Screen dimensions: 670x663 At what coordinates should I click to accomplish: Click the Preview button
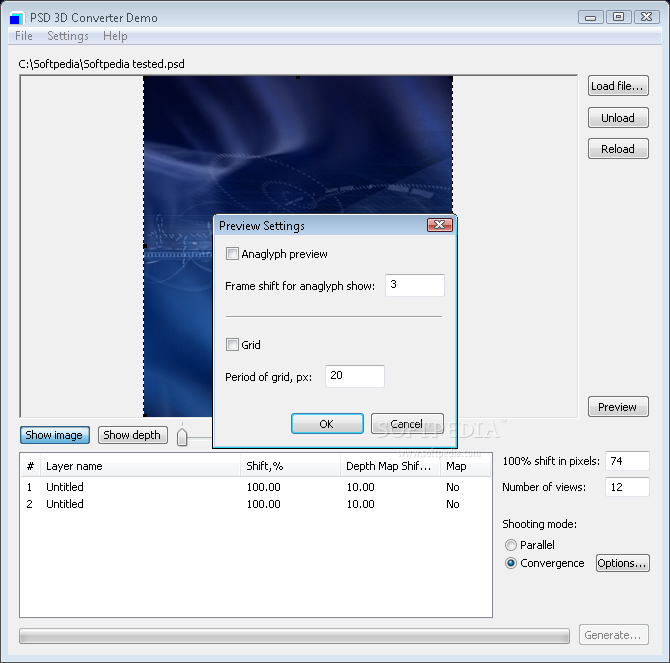(x=618, y=407)
